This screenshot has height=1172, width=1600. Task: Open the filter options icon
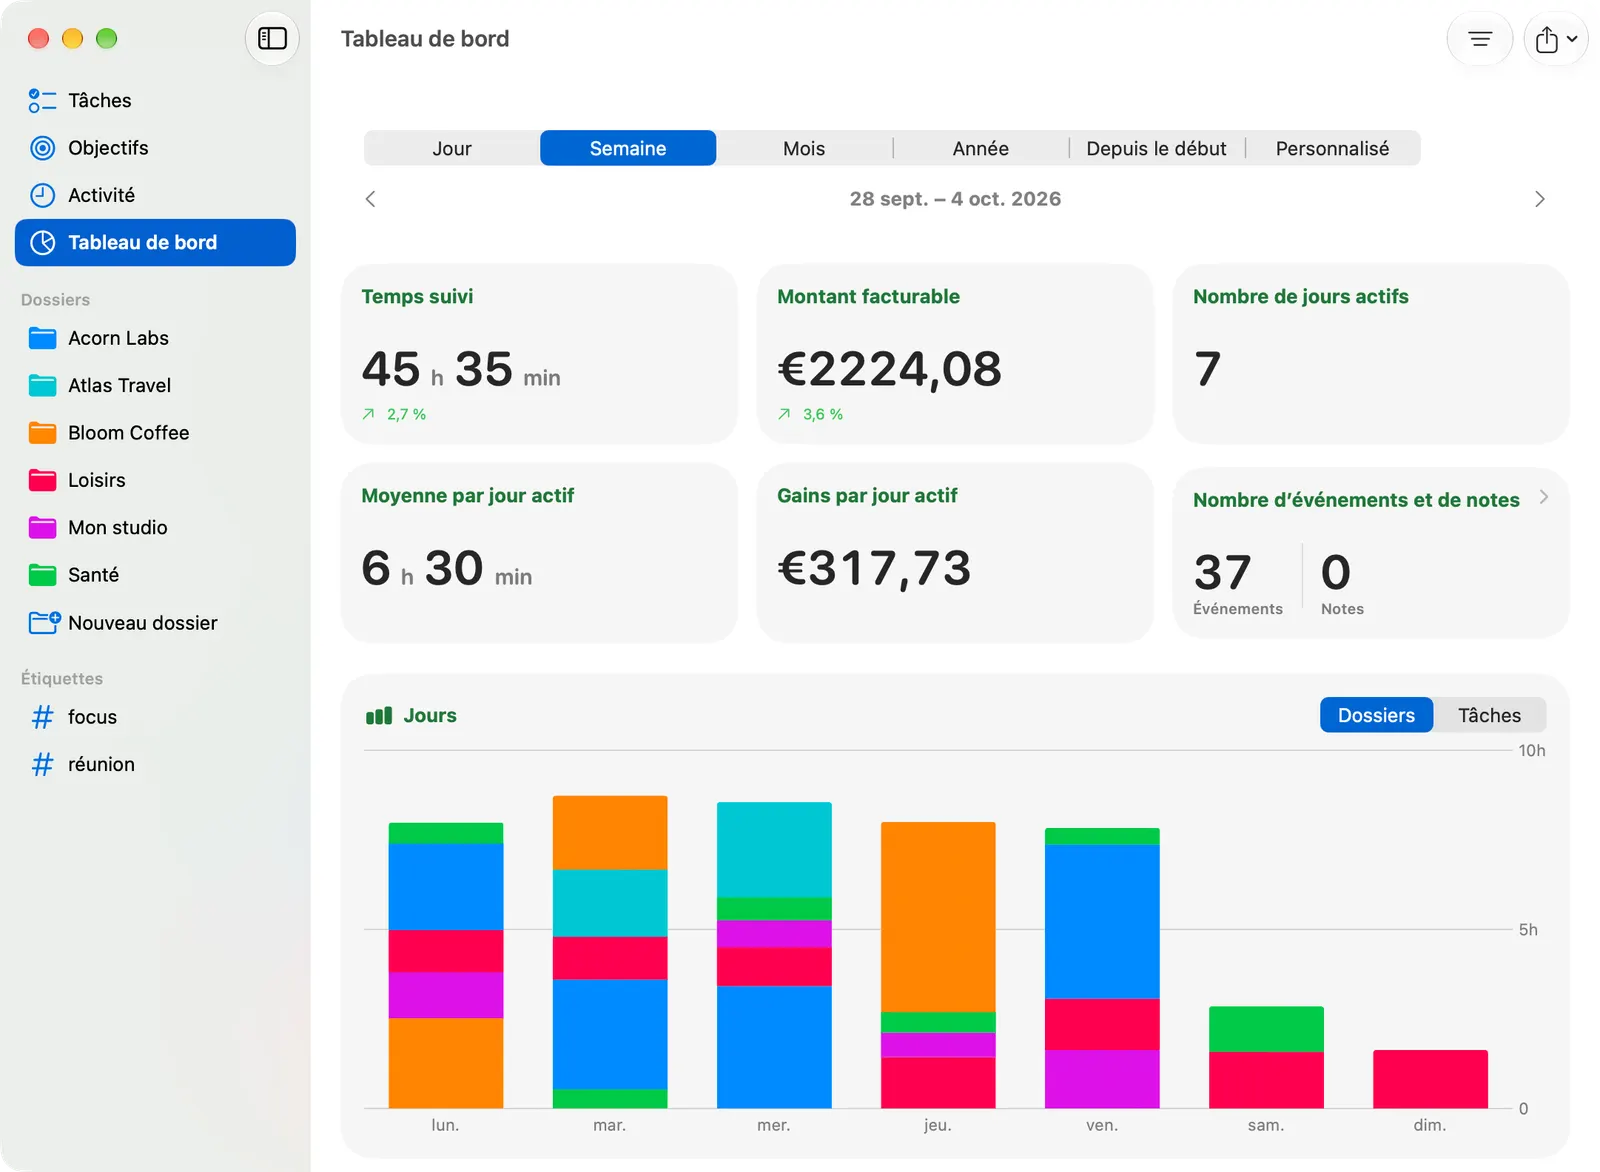tap(1480, 39)
